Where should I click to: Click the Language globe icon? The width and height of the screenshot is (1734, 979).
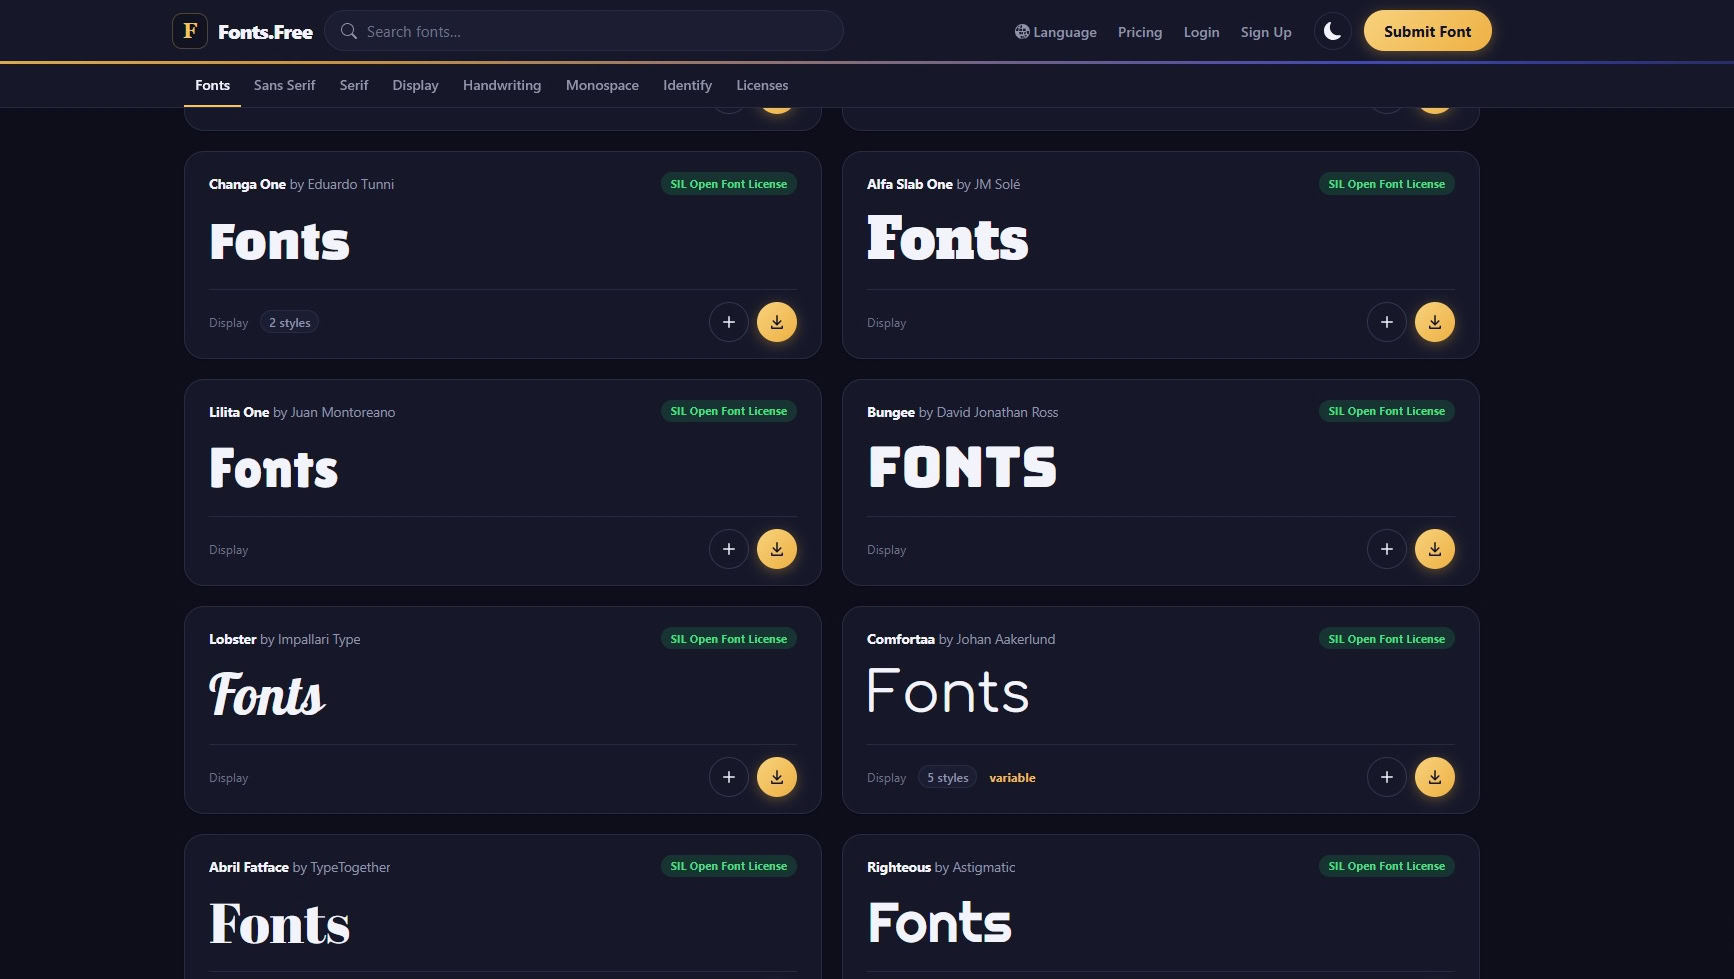(x=1022, y=32)
